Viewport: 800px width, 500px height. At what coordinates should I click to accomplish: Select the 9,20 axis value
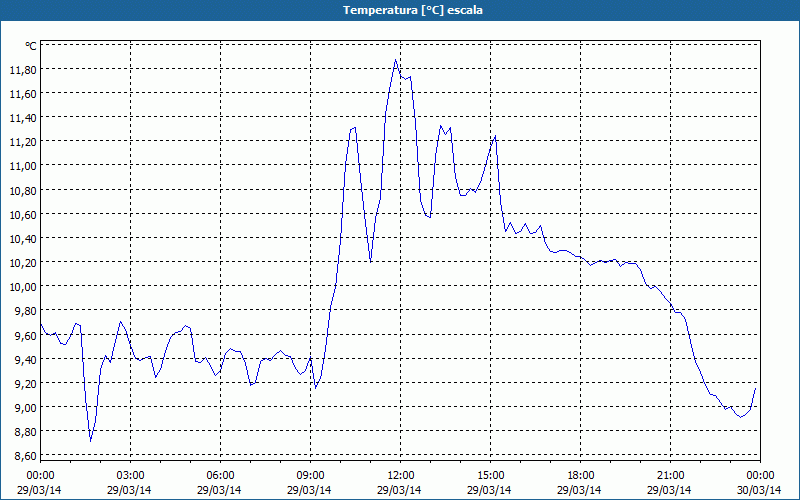pos(26,383)
